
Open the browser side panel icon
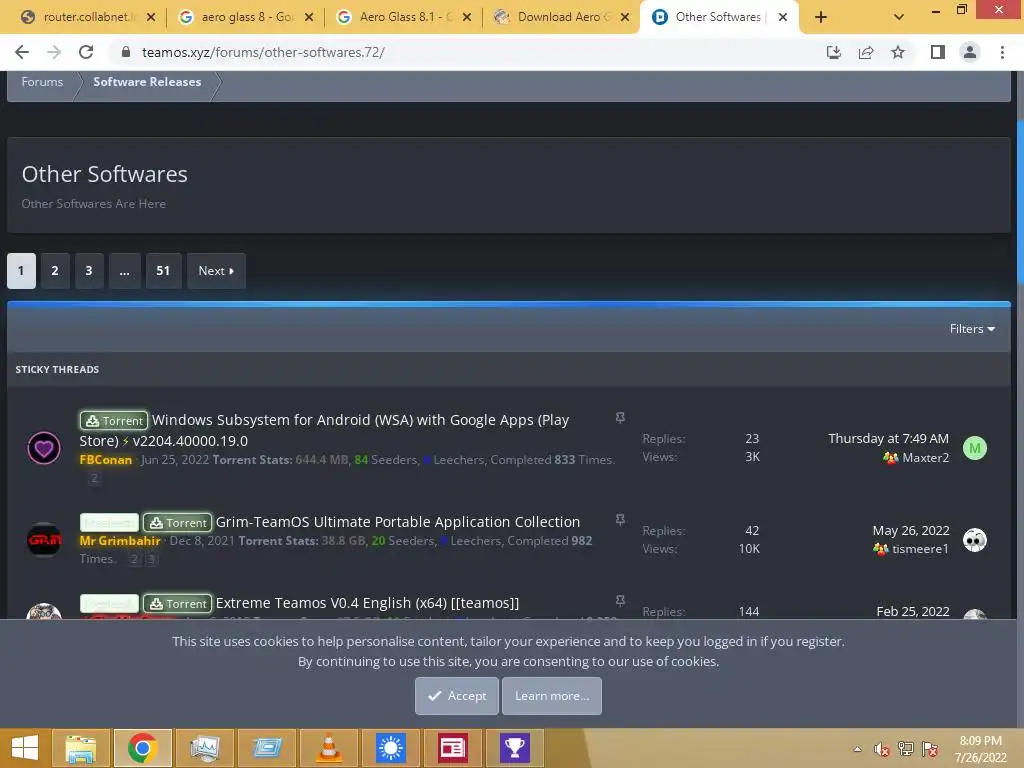click(938, 52)
